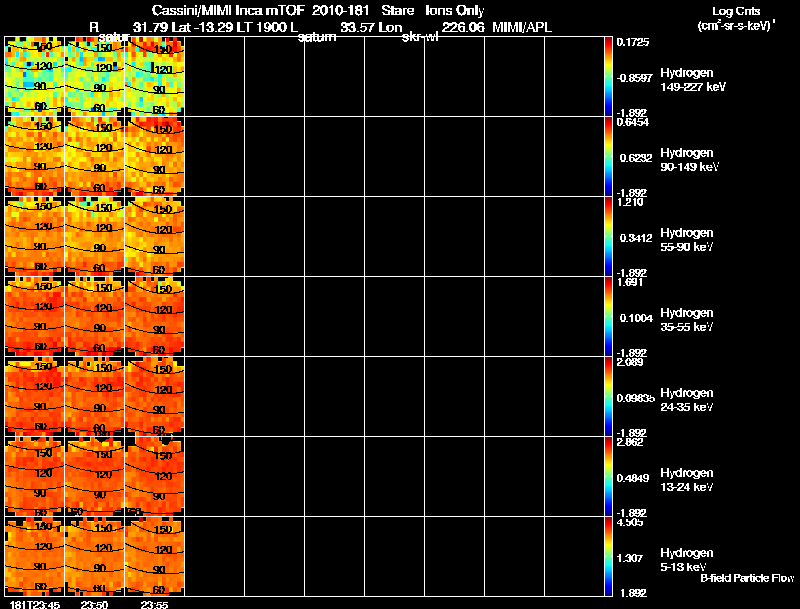The height and width of the screenshot is (609, 800).
Task: Open the 55-90 keV Hydrogen panel at 23:55
Action: point(155,236)
